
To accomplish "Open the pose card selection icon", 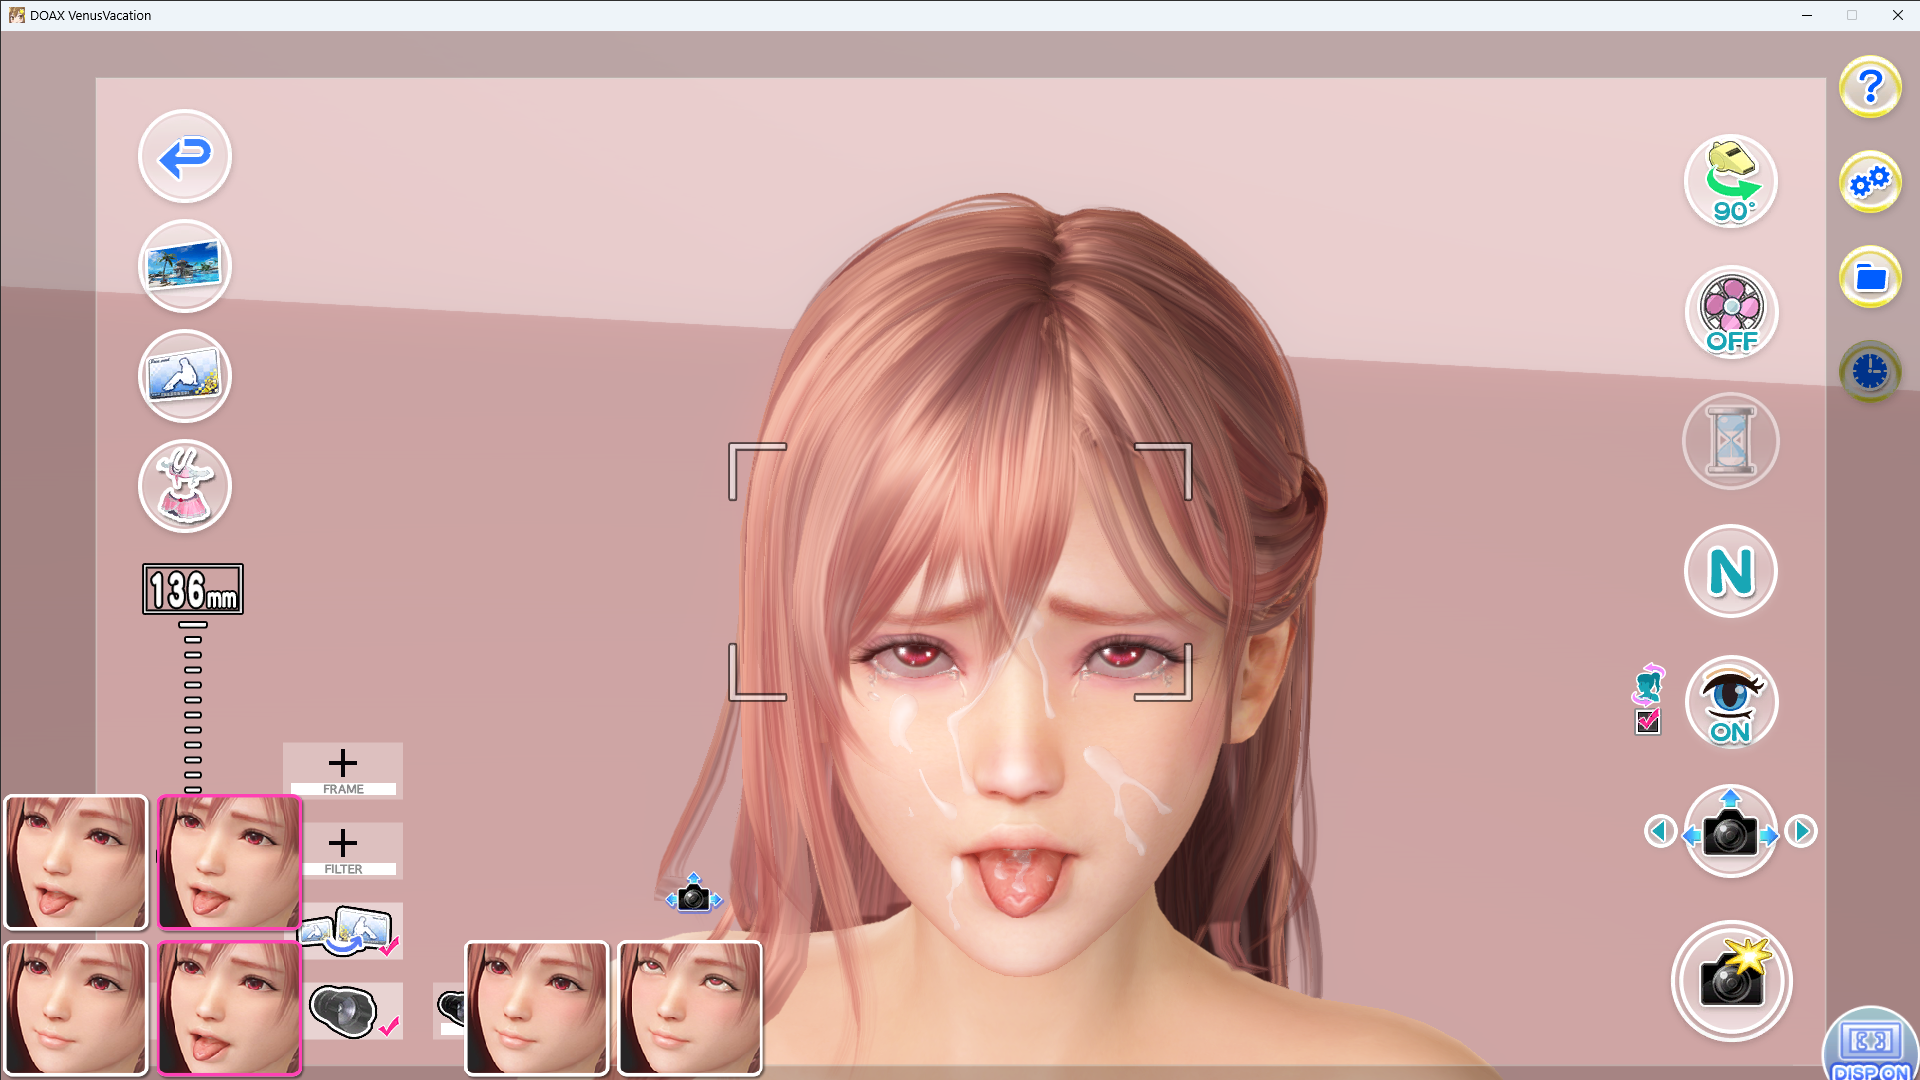I will [x=185, y=377].
